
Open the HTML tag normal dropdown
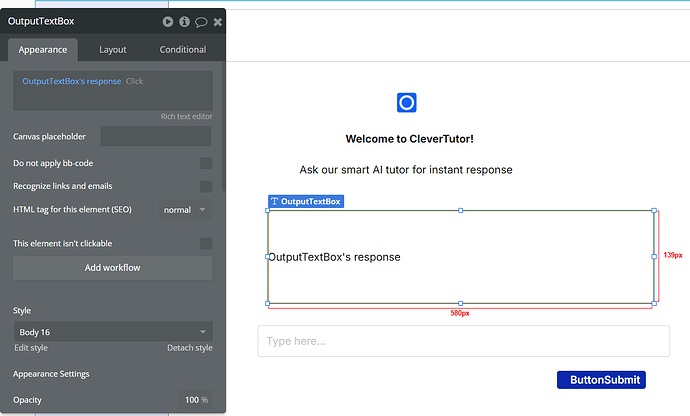tap(185, 210)
